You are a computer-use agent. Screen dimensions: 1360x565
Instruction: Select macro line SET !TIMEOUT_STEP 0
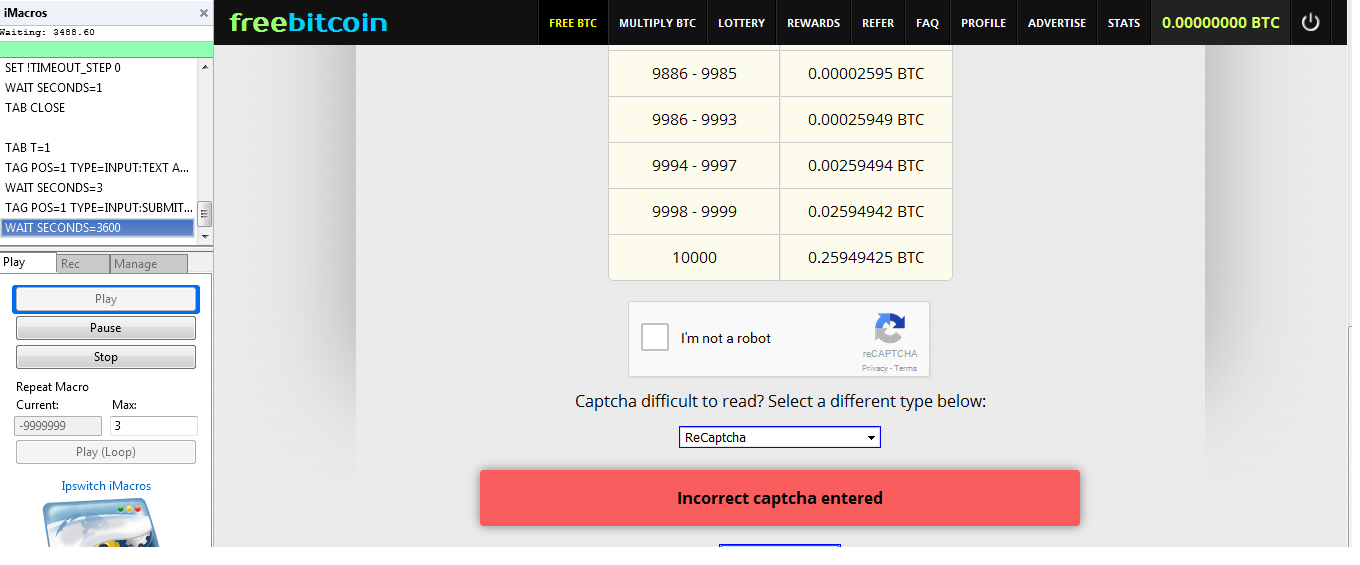[98, 68]
